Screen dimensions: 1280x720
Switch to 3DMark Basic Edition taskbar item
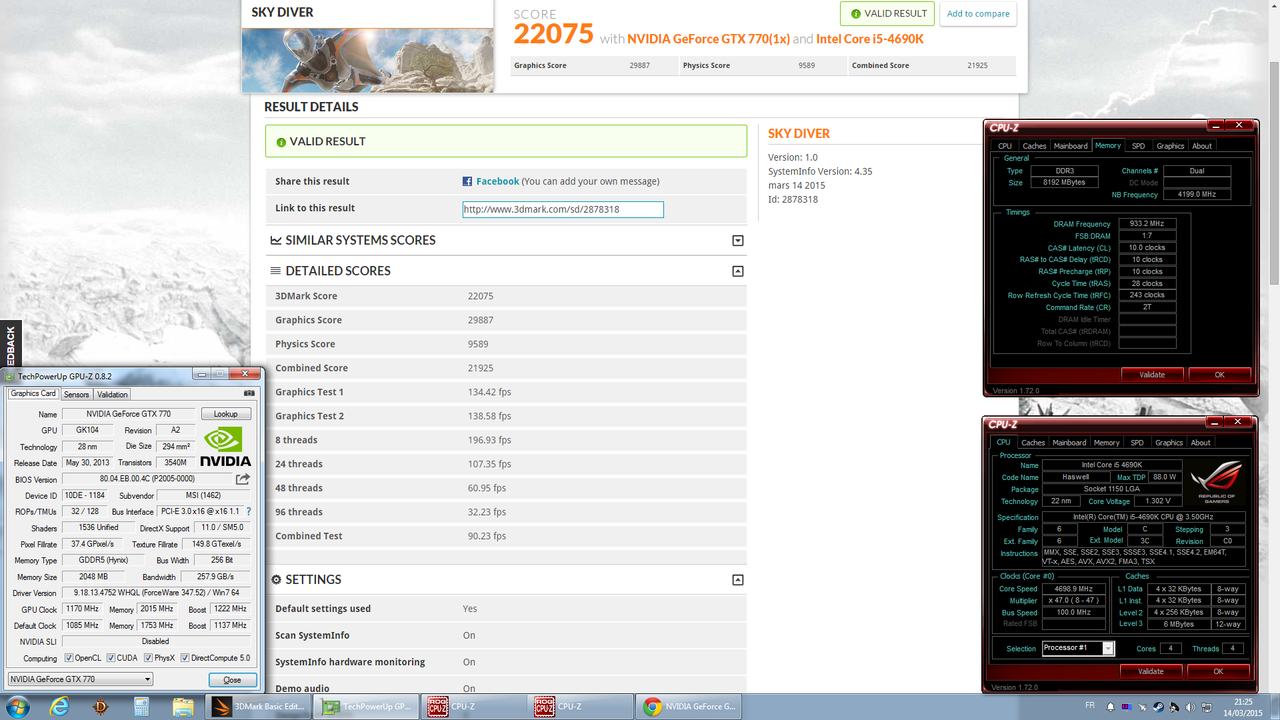[x=259, y=707]
